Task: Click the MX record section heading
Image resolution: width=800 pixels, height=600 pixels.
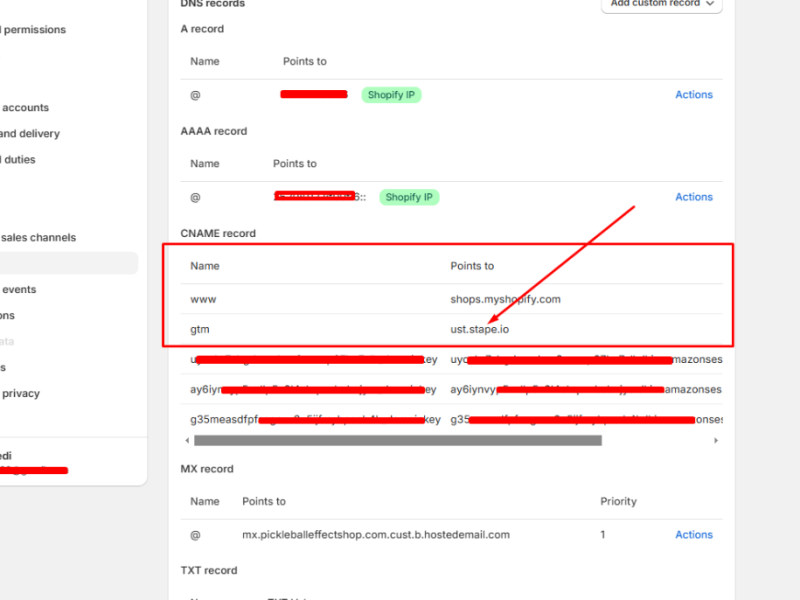Action: coord(207,469)
